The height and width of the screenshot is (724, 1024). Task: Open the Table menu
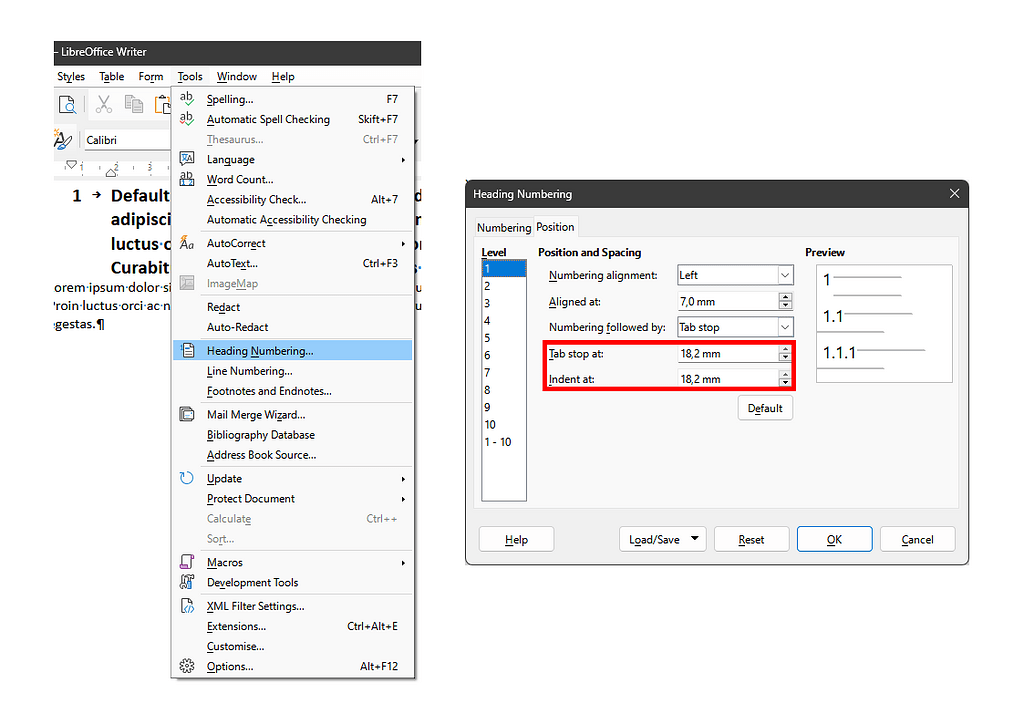111,76
